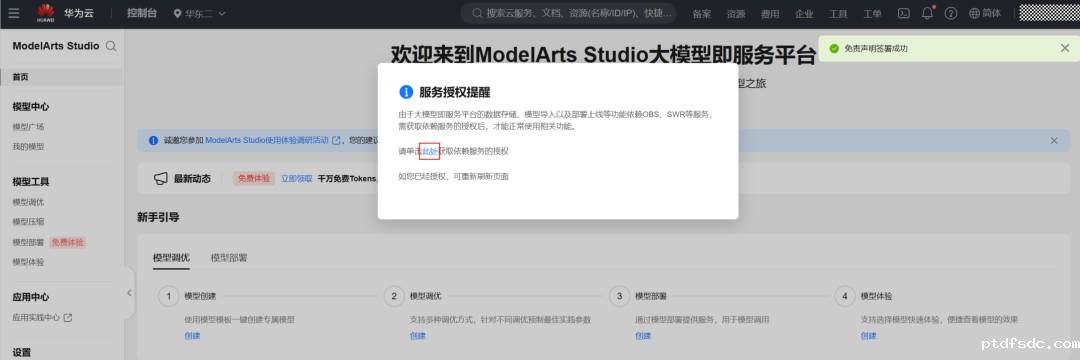The image size is (1080, 360).
Task: Click 创建 under step 1 模型创建
Action: 192,336
